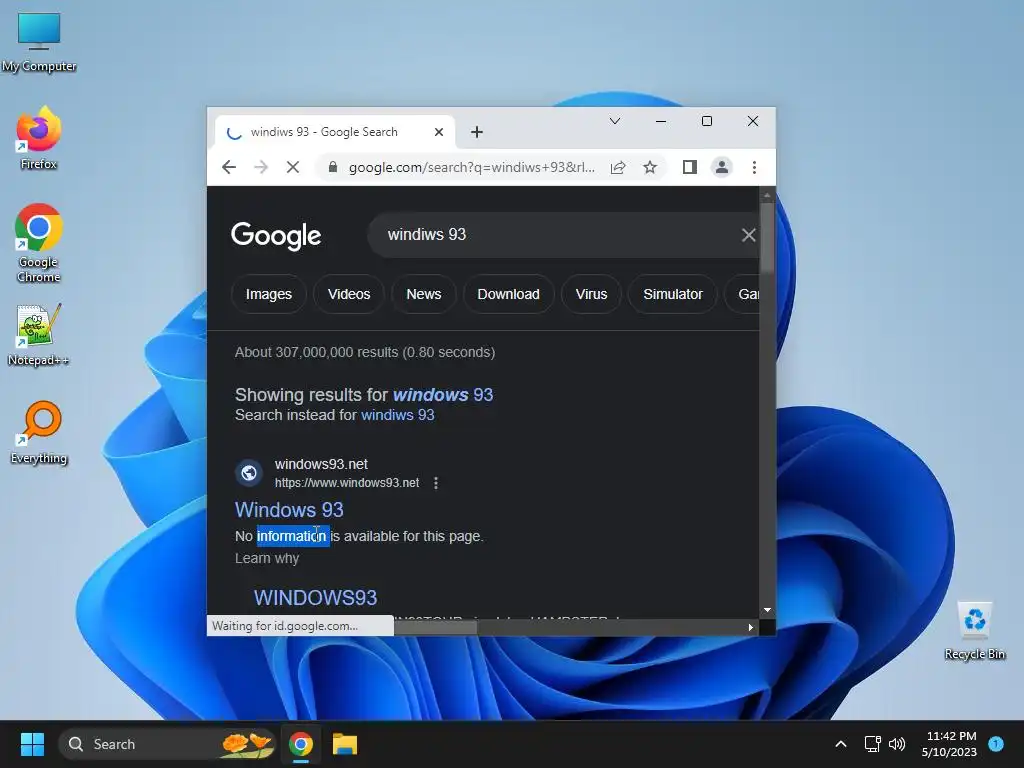Open the volume tray icon
The image size is (1024, 768).
click(x=897, y=744)
